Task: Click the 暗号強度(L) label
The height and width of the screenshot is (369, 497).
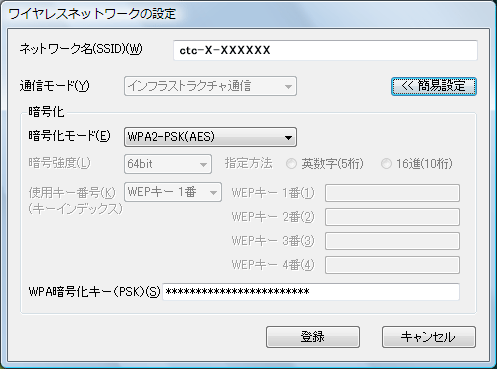Action: click(x=59, y=163)
